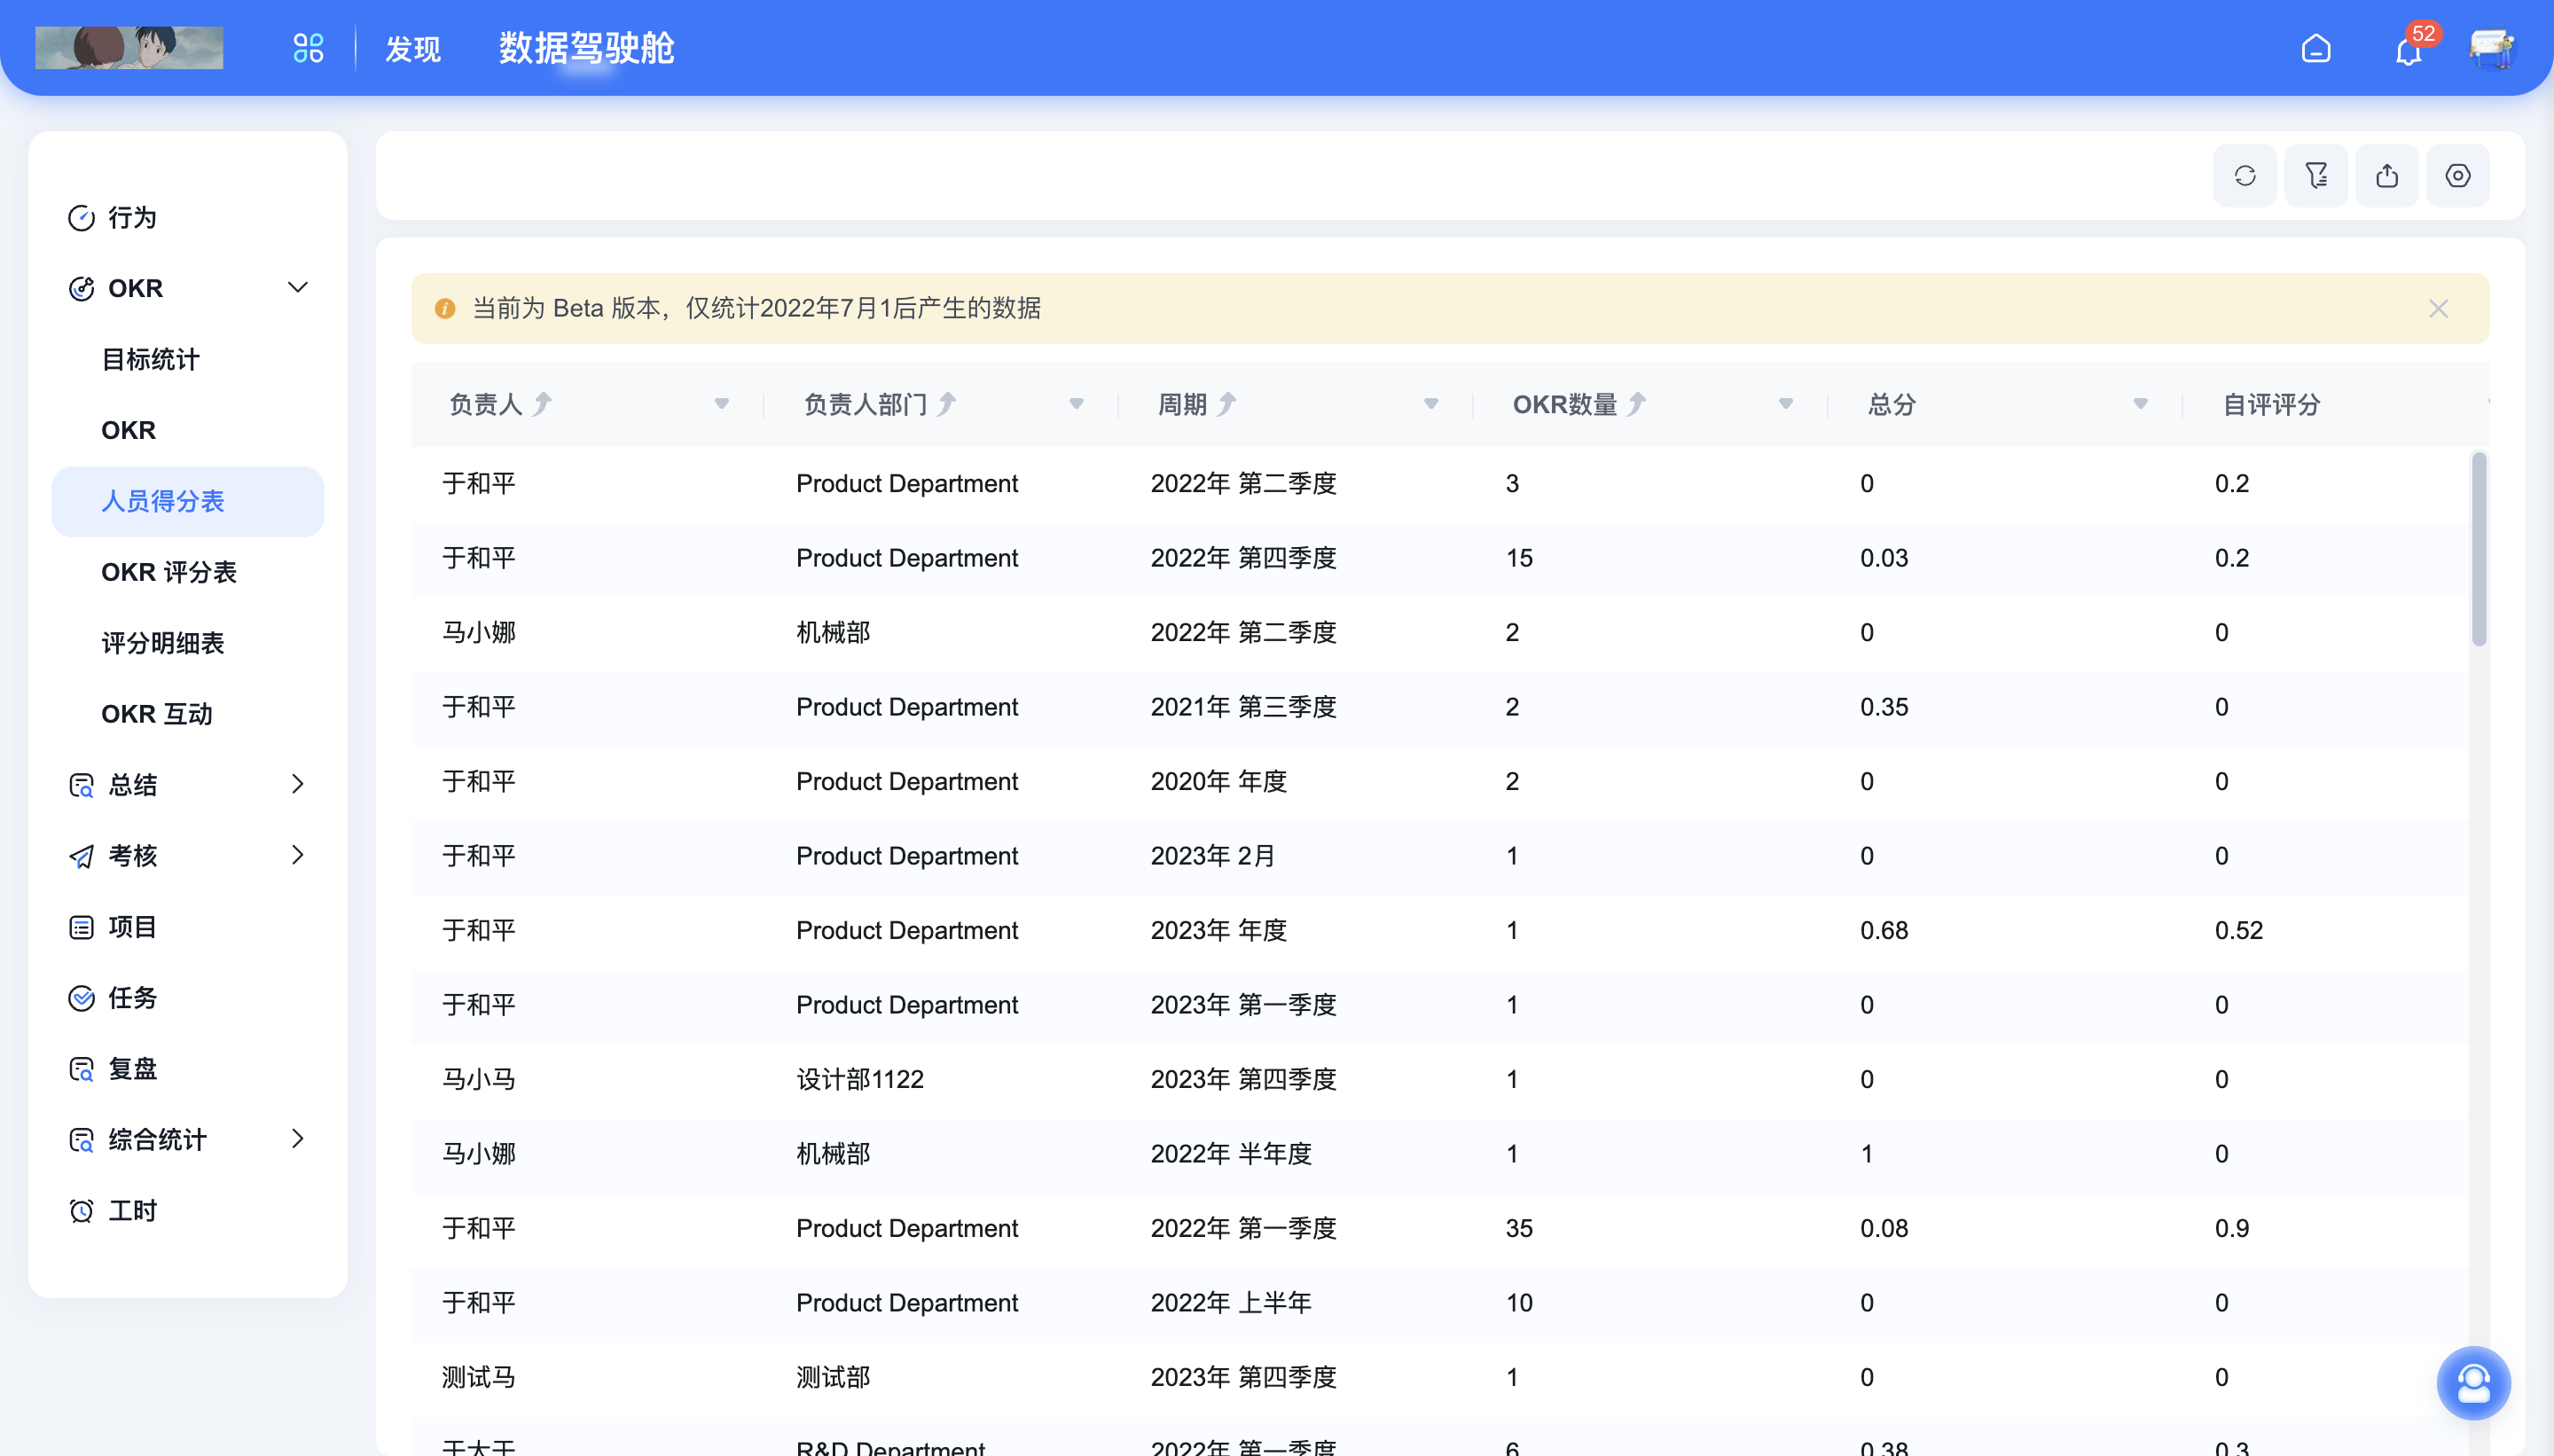Viewport: 2554px width, 1456px height.
Task: Open 评分明细表 in sidebar
Action: click(188, 643)
